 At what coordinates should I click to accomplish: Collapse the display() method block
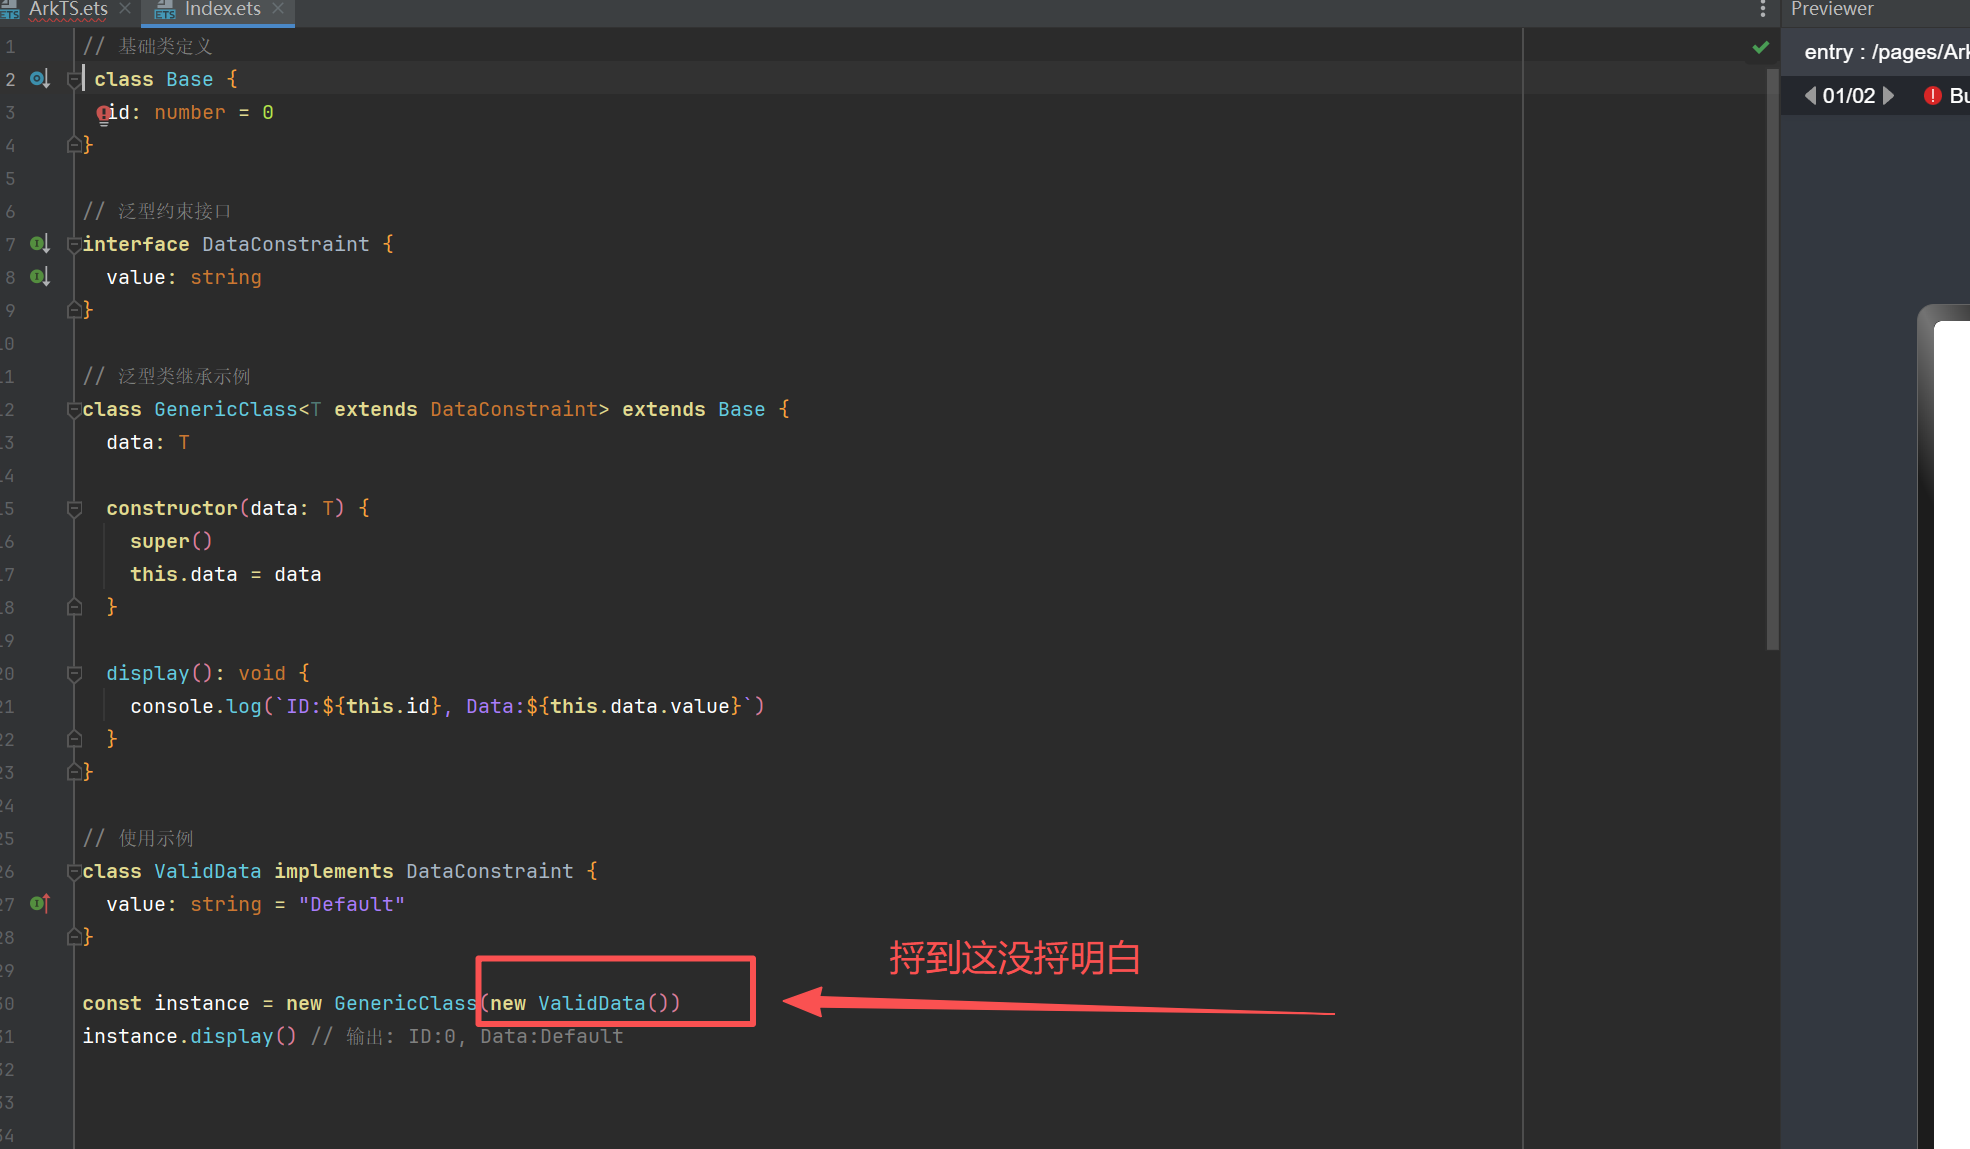[x=74, y=673]
